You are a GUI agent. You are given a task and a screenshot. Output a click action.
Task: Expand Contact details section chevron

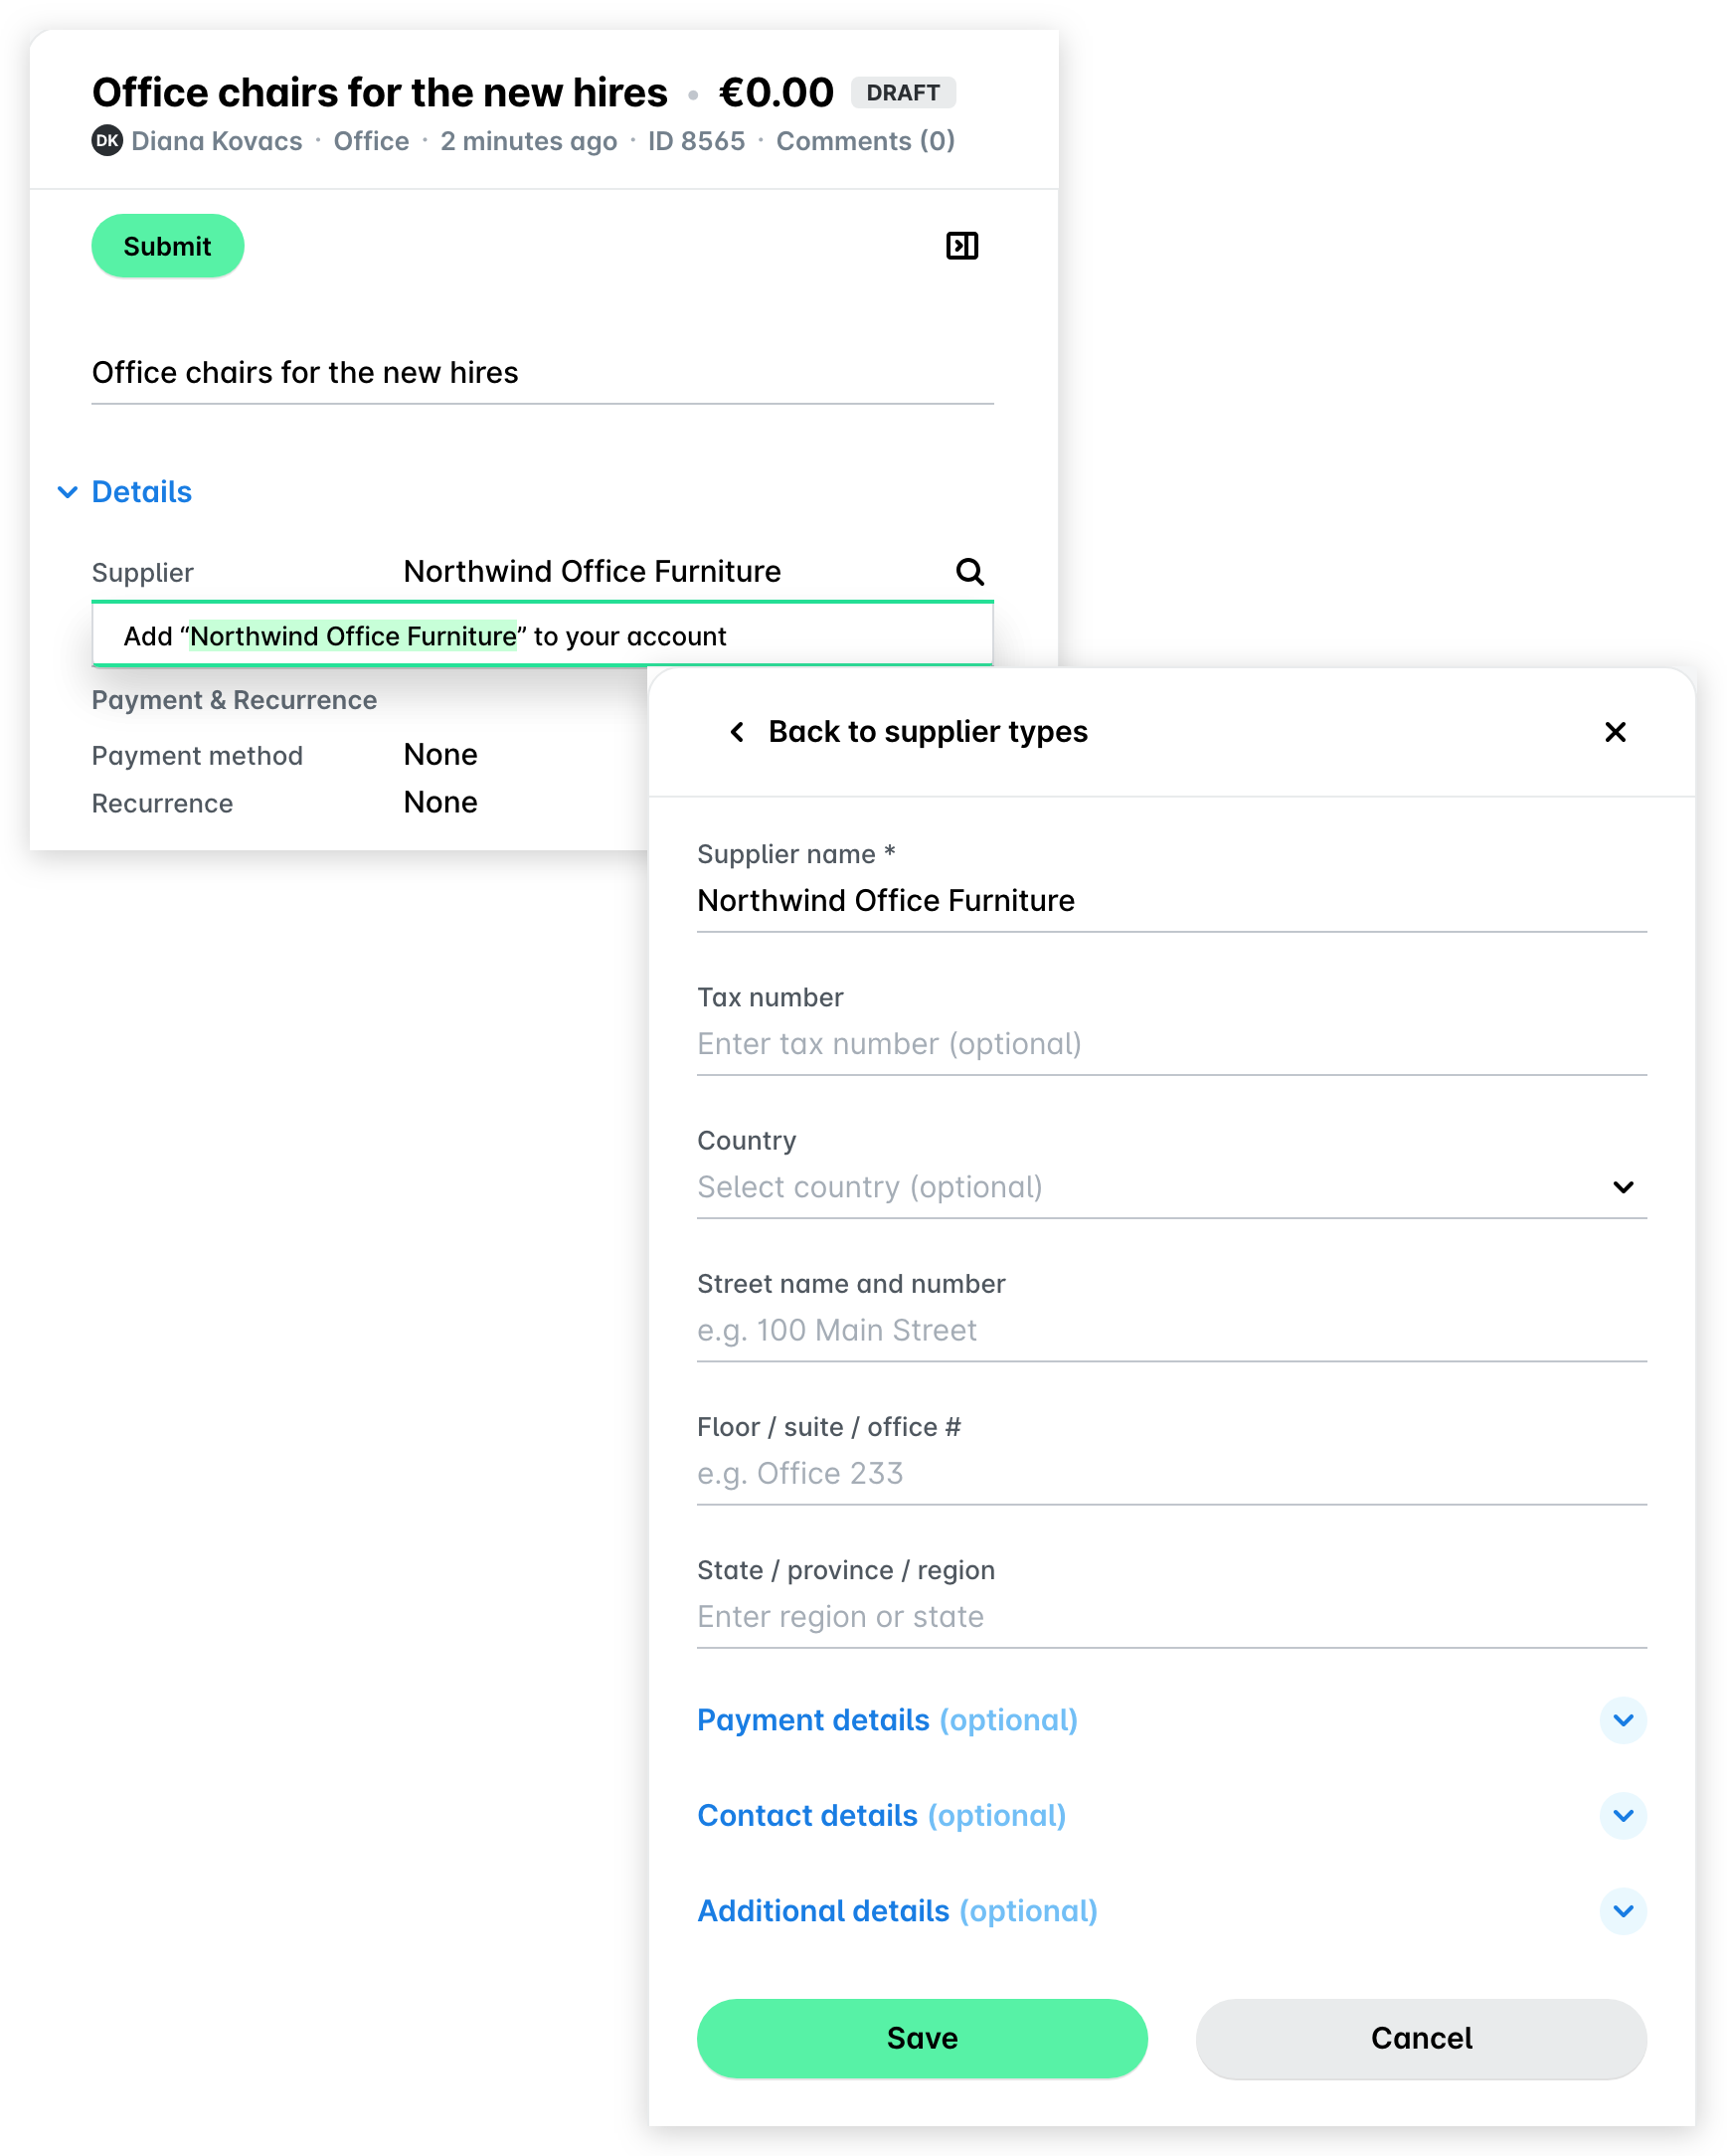pyautogui.click(x=1622, y=1815)
